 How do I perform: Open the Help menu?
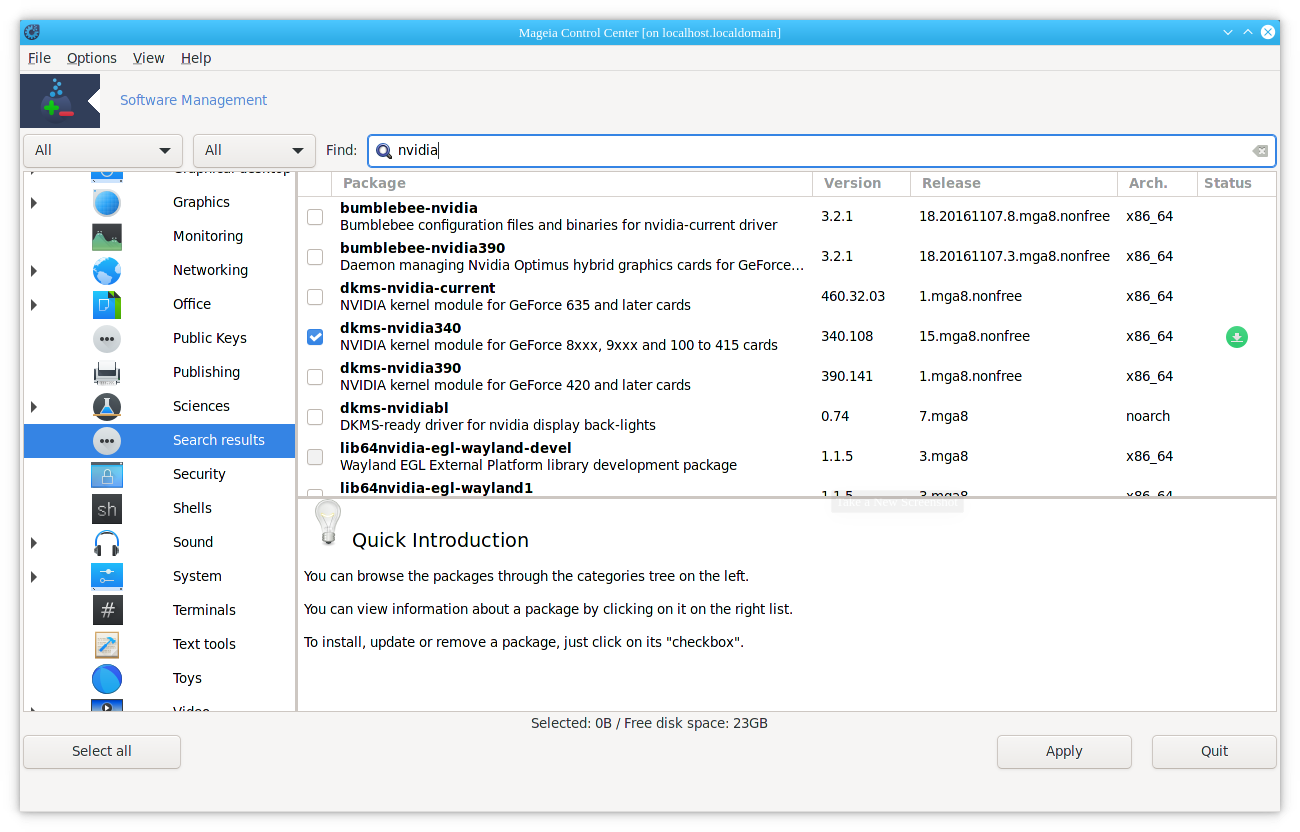(196, 58)
